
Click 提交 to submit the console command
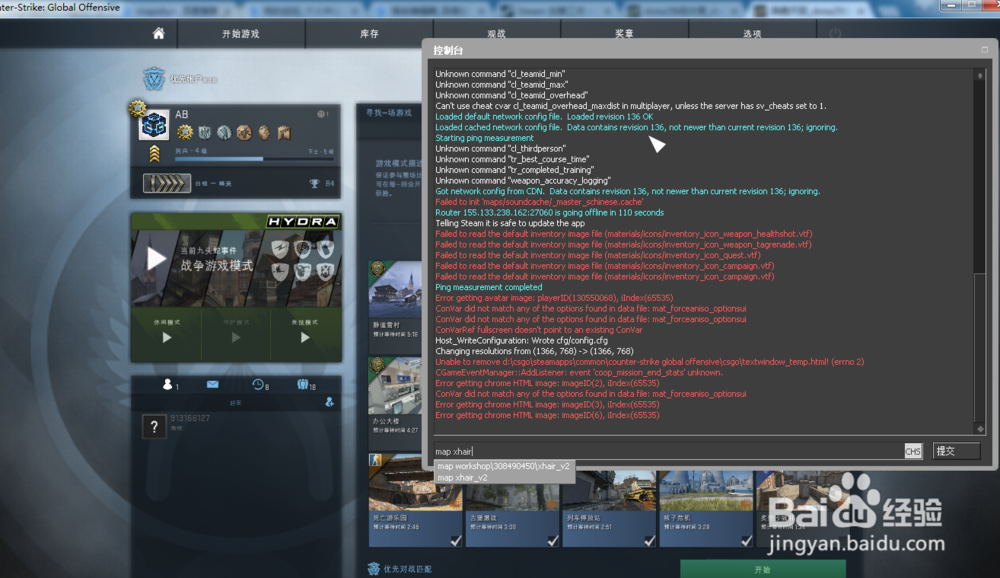(x=956, y=451)
